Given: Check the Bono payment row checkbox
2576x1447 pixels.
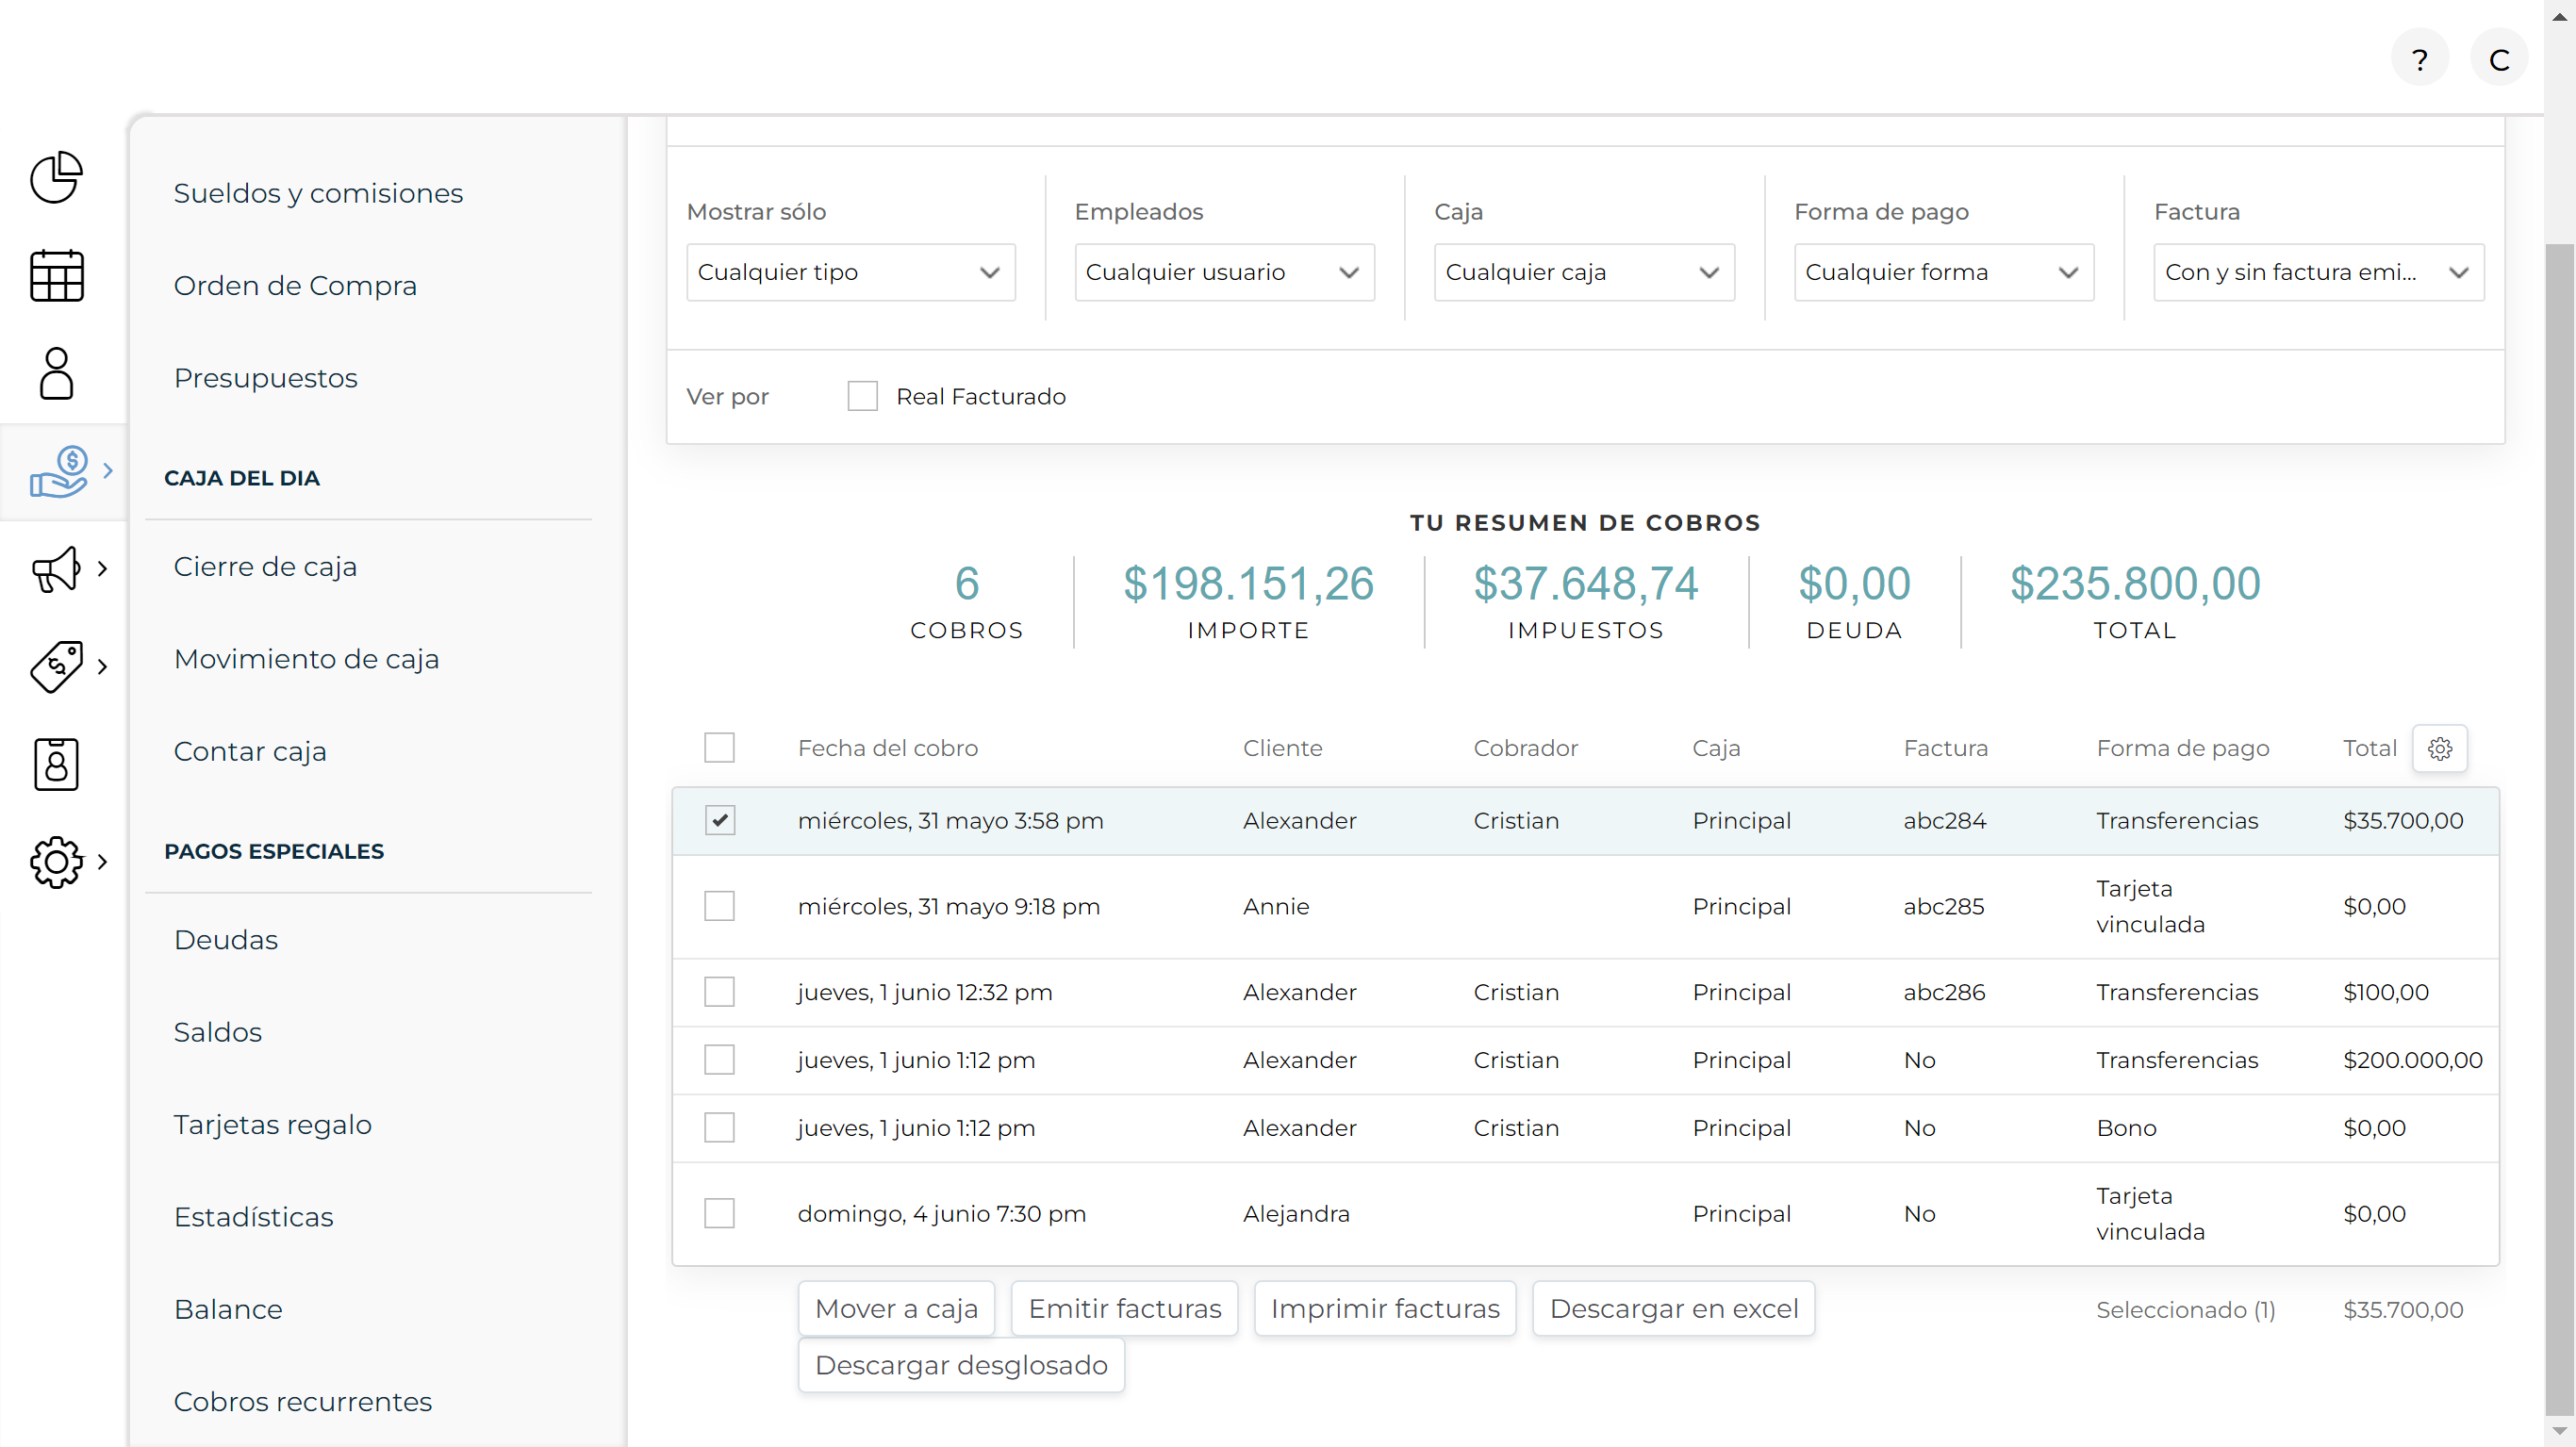Looking at the screenshot, I should [719, 1128].
